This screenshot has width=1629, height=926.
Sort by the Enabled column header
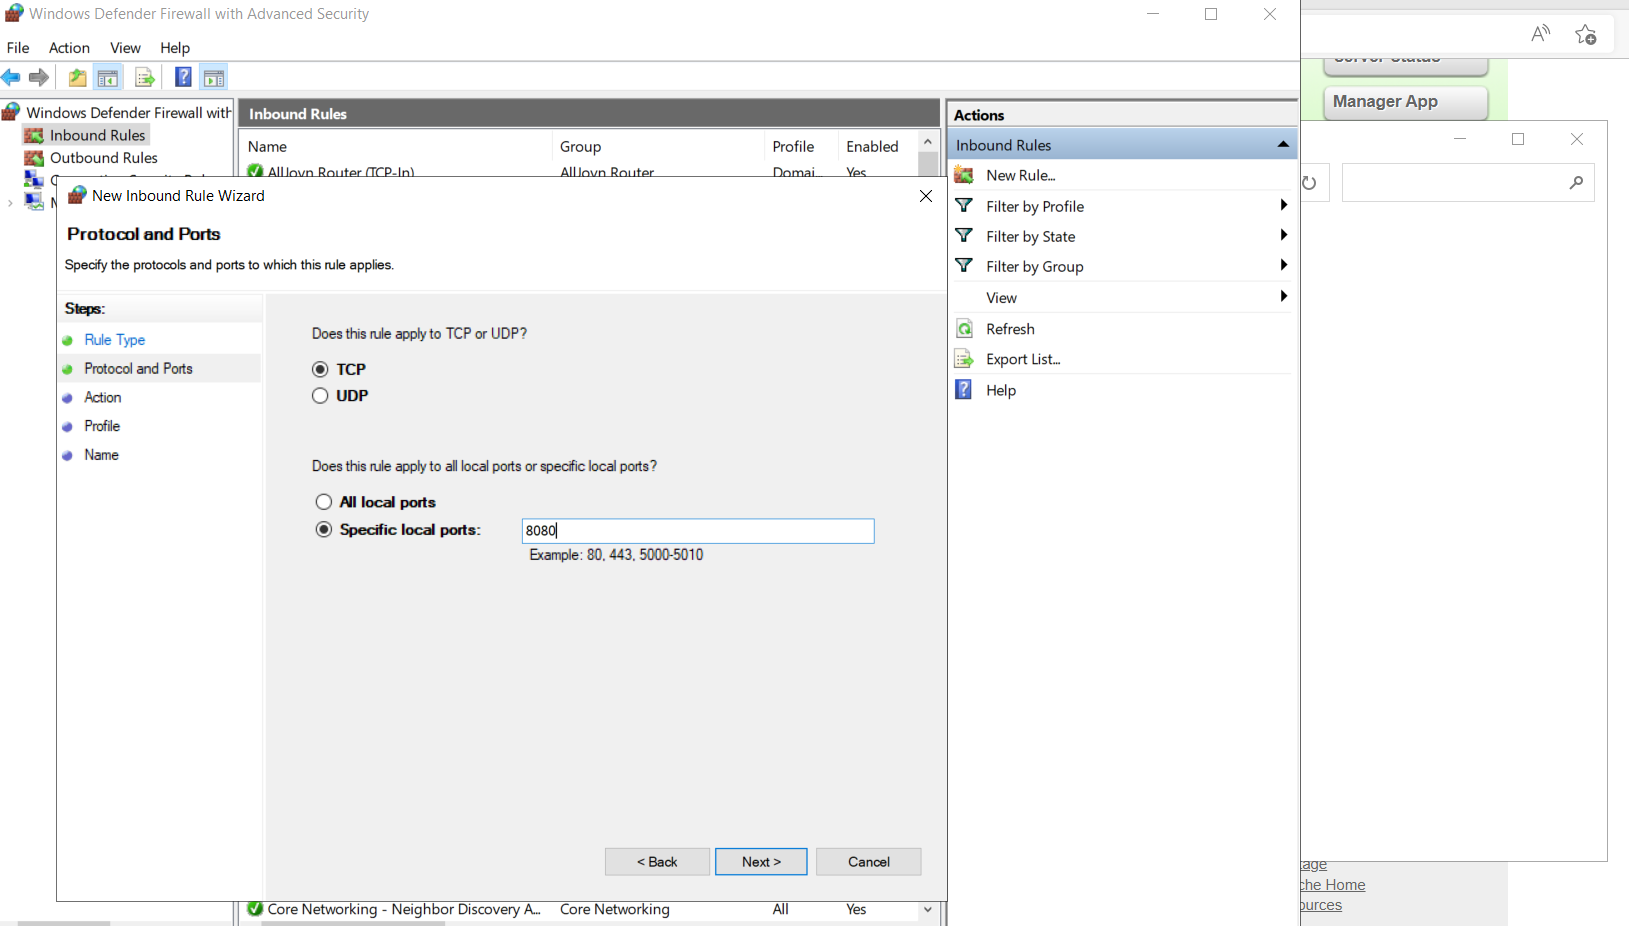pyautogui.click(x=878, y=146)
